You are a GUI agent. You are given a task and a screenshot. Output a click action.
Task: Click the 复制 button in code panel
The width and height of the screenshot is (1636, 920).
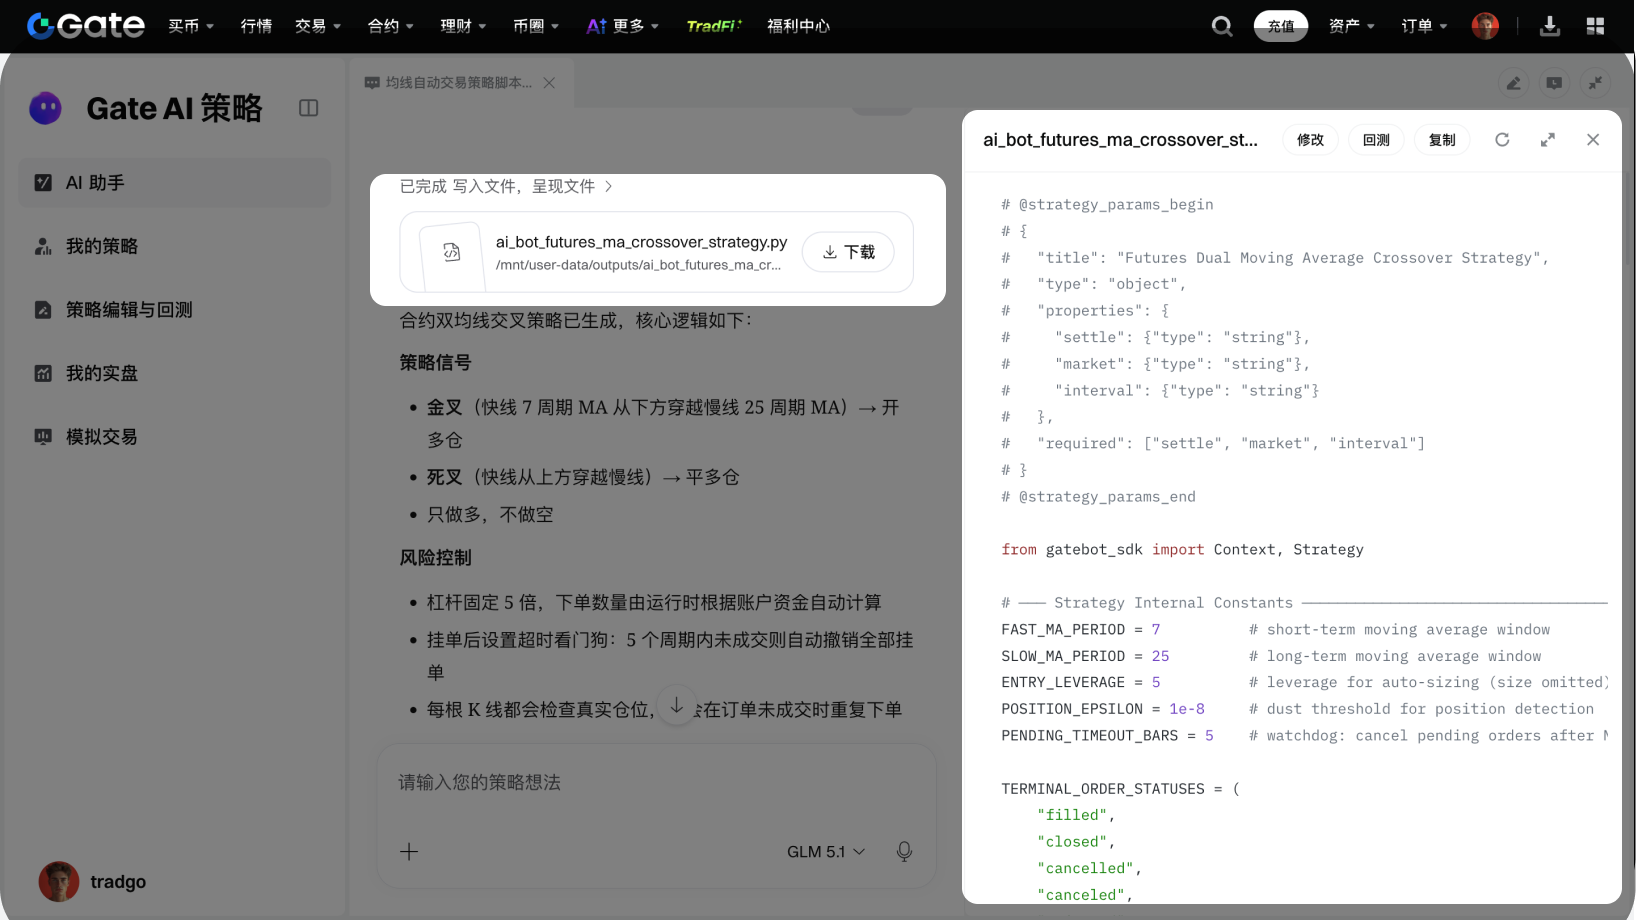click(x=1442, y=140)
